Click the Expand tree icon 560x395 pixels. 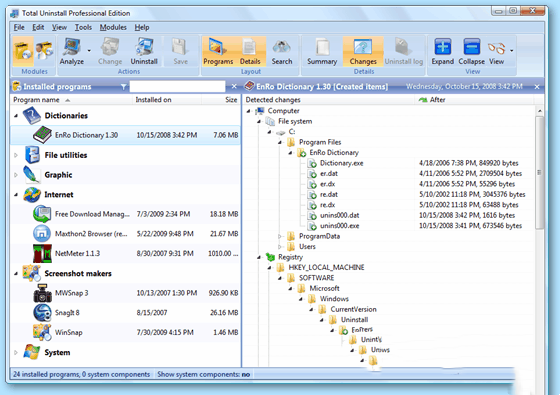442,52
